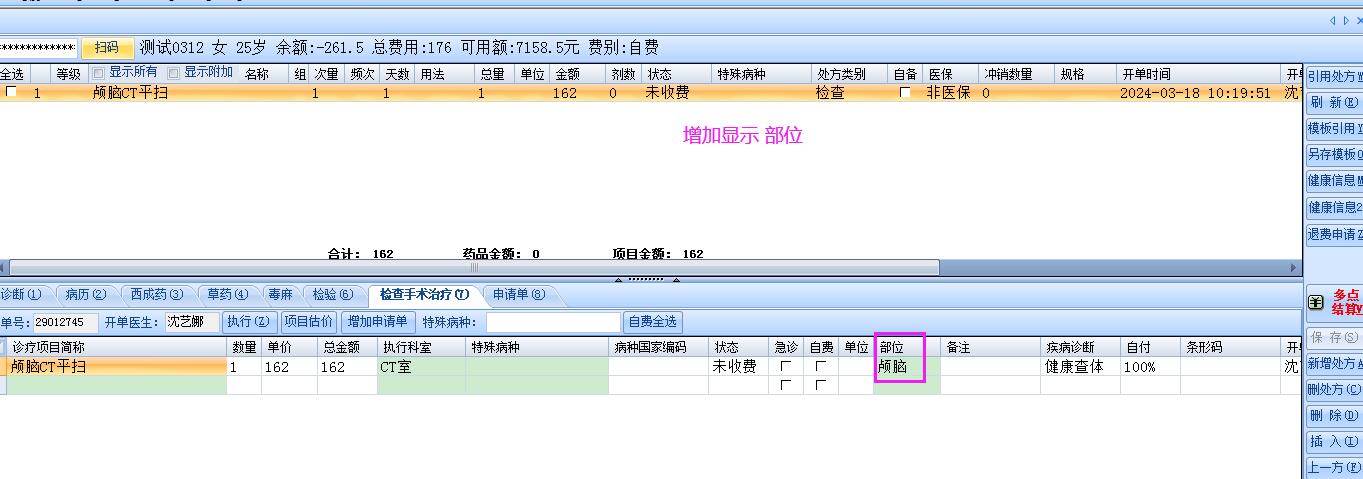Click the 上一方 sidebar button

tap(1335, 468)
